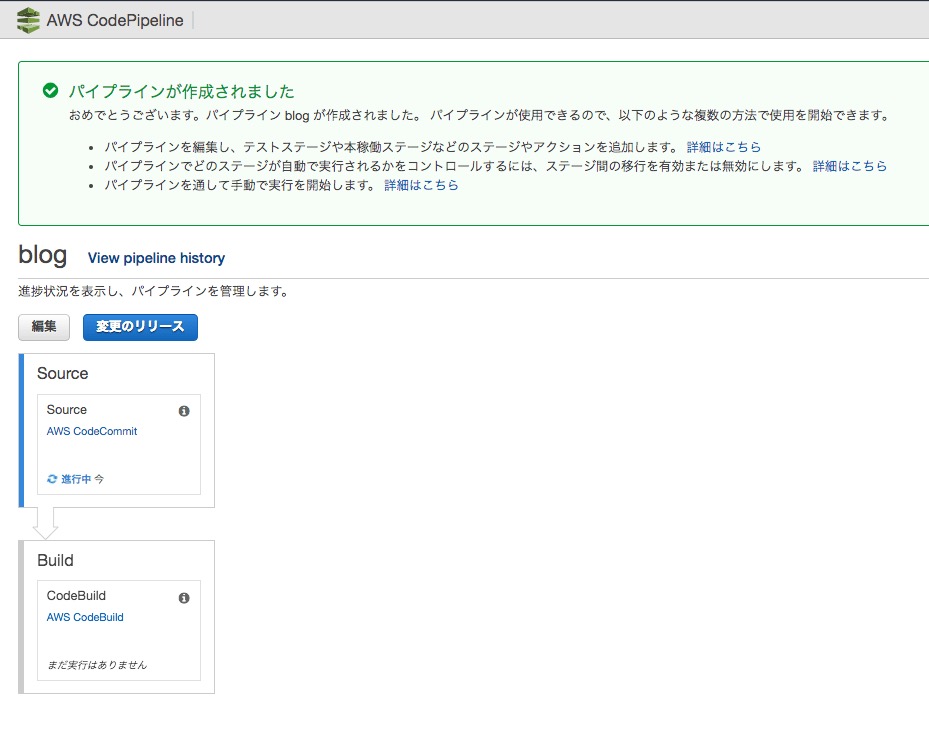This screenshot has height=739, width=929.
Task: Open View pipeline history
Action: tap(155, 258)
